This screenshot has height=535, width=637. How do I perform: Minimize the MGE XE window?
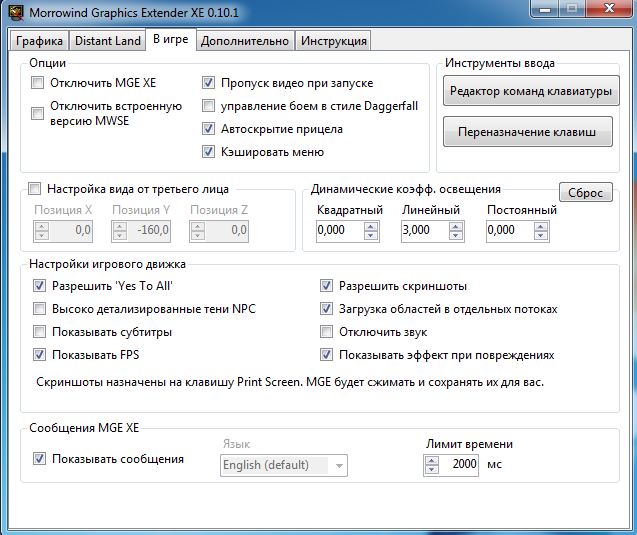[544, 9]
